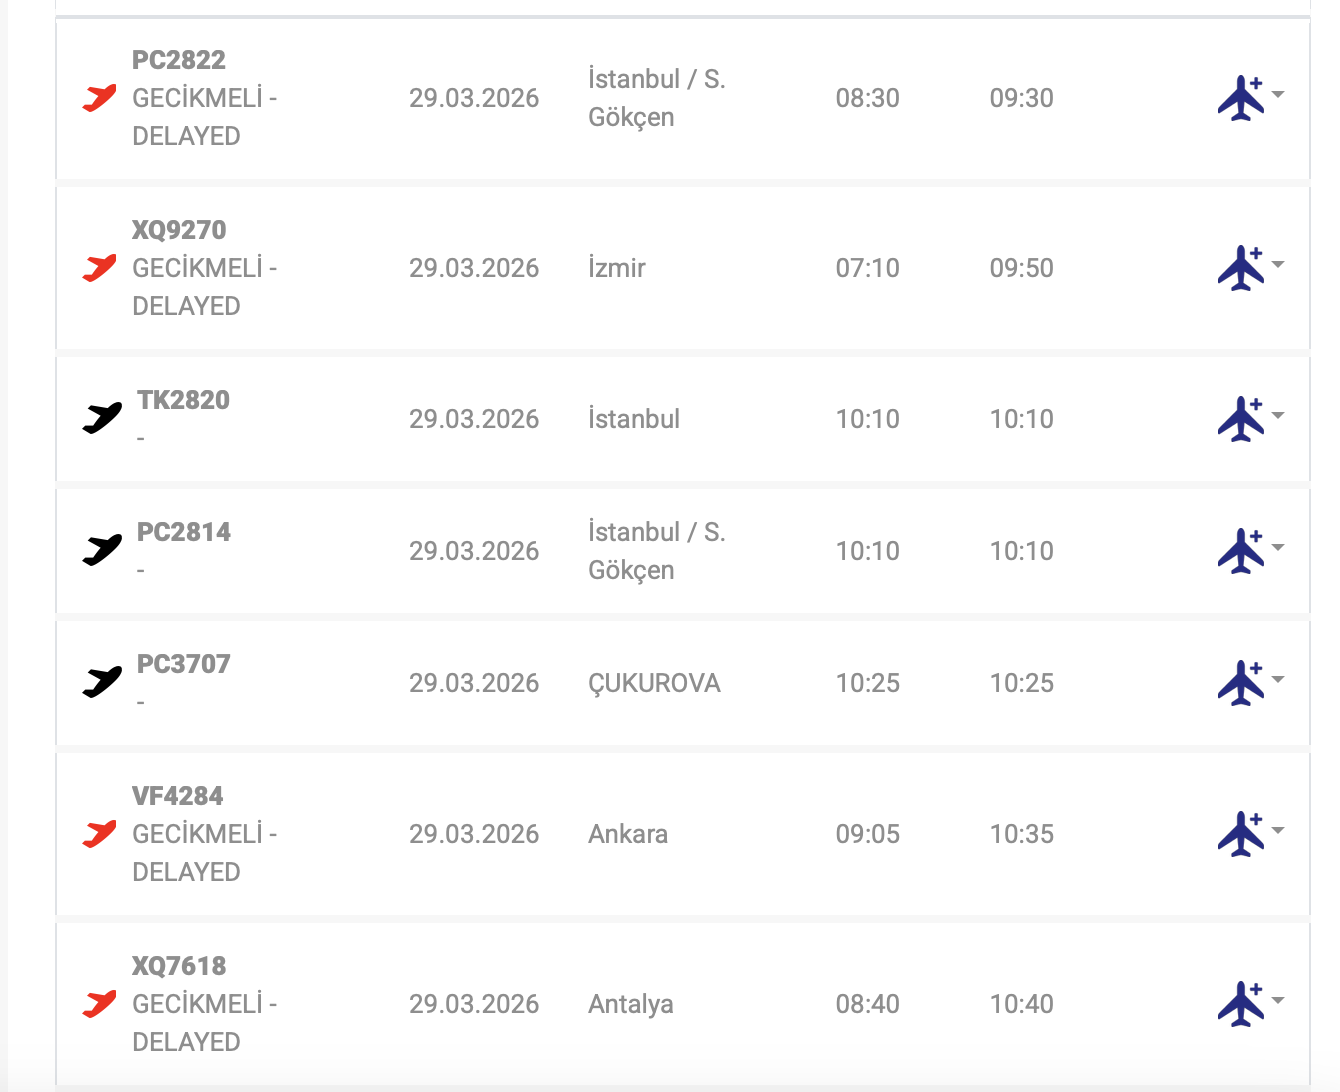1340x1092 pixels.
Task: Open dropdown arrow on XQ7618 row
Action: [1278, 1001]
